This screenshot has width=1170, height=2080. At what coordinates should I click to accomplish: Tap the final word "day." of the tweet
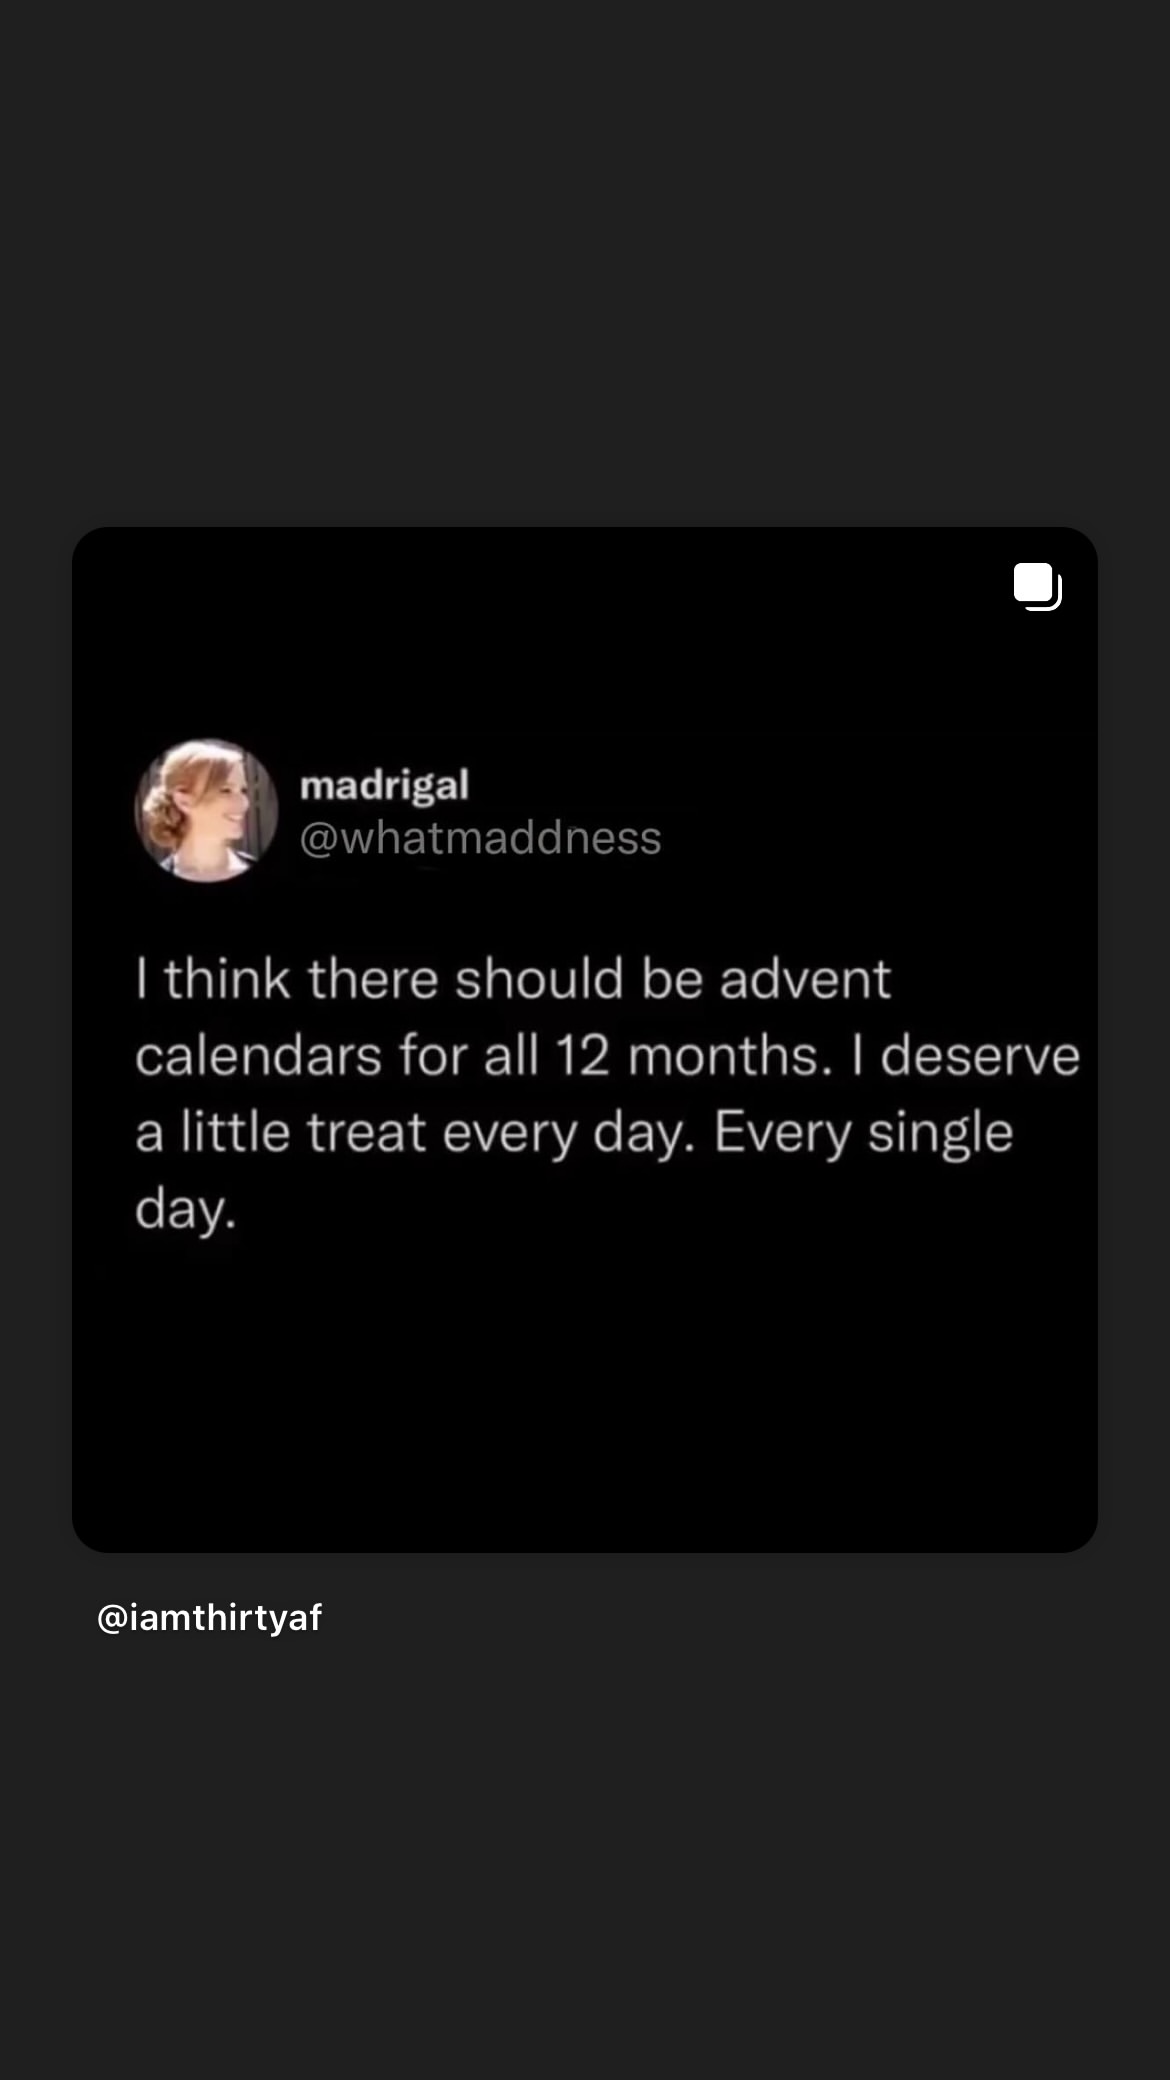[x=186, y=1211]
